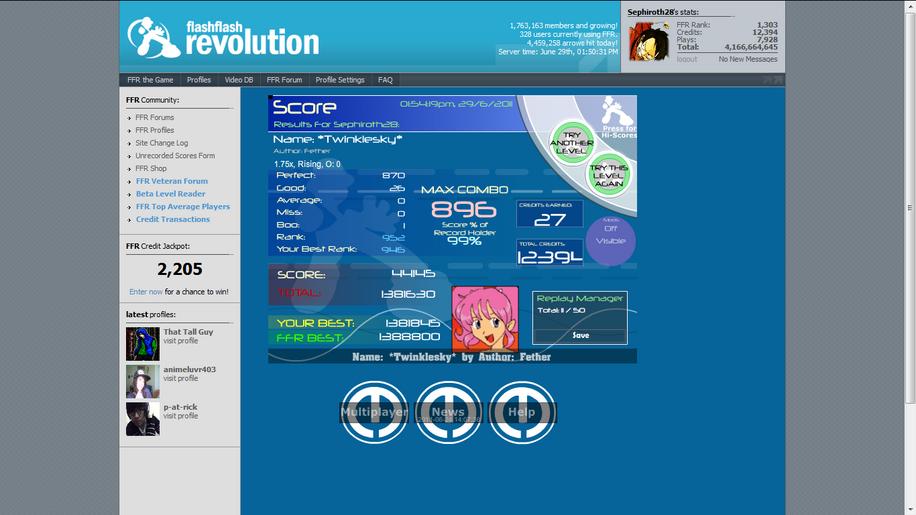The image size is (916, 515).
Task: Open the FFR Veteran Forum link
Action: coord(172,181)
